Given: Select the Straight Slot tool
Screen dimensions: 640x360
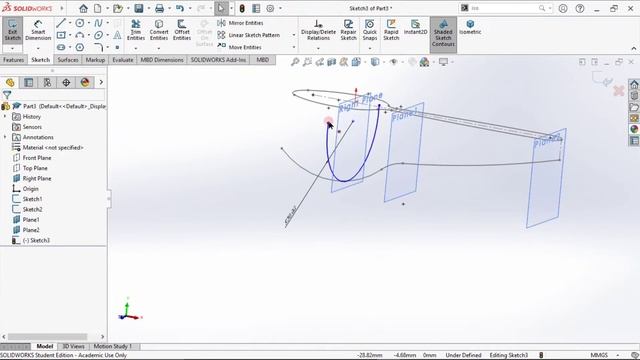Looking at the screenshot, I should 61,47.
